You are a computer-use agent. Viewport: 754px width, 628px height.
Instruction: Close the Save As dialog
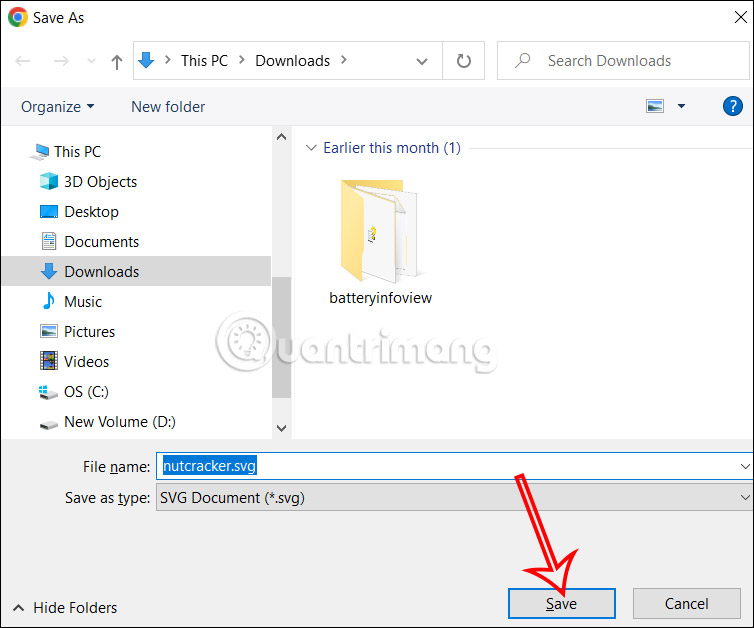click(741, 17)
